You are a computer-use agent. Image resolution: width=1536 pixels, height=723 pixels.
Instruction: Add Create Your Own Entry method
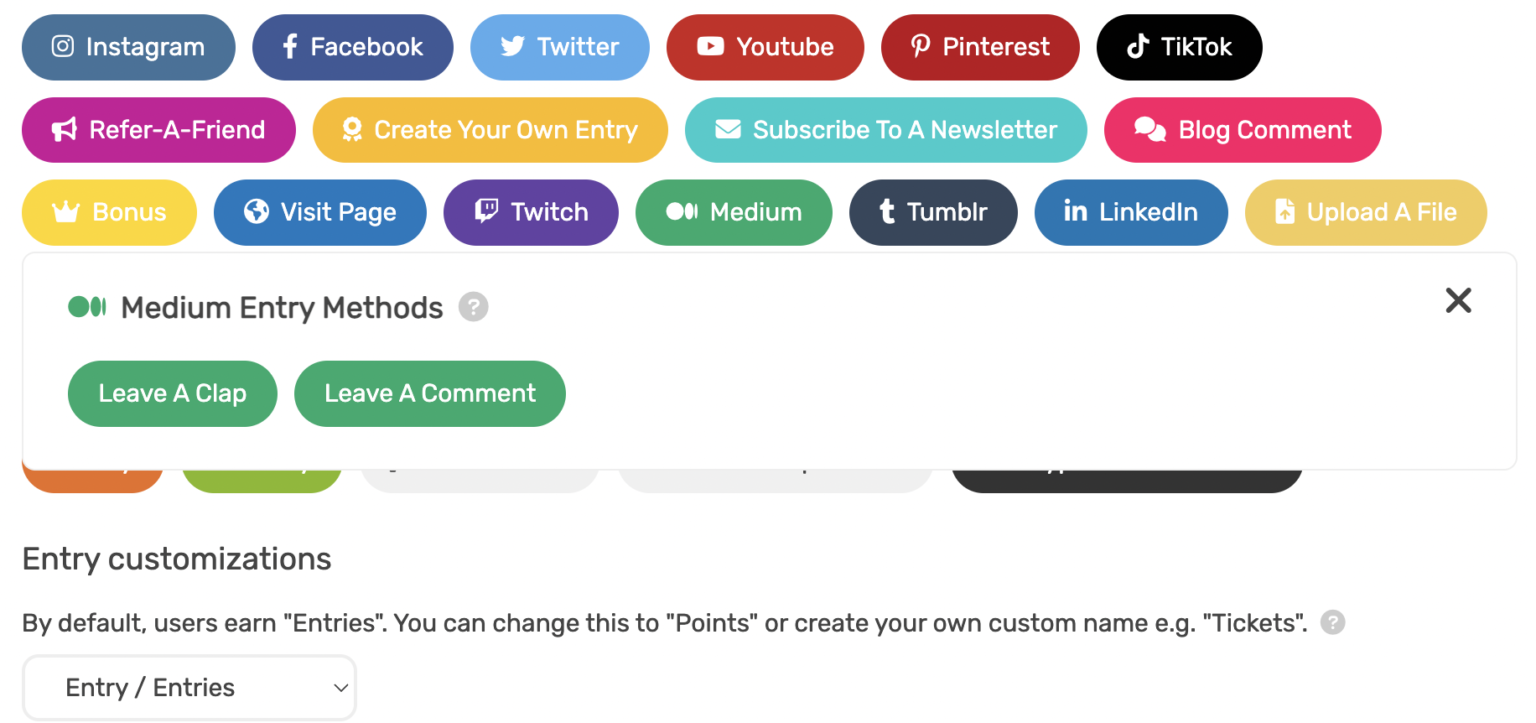pos(489,130)
